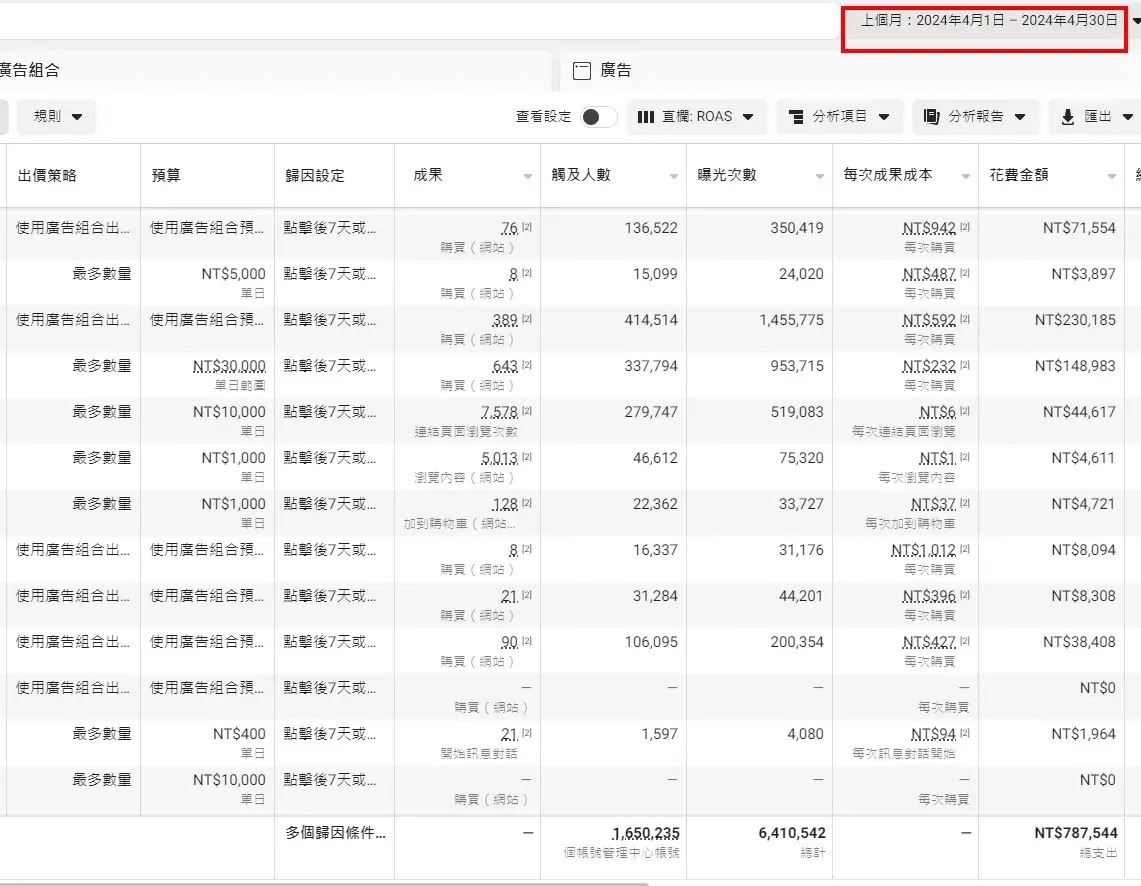This screenshot has width=1141, height=886.
Task: Open the 直欄: ROAS columns dropdown
Action: point(696,116)
